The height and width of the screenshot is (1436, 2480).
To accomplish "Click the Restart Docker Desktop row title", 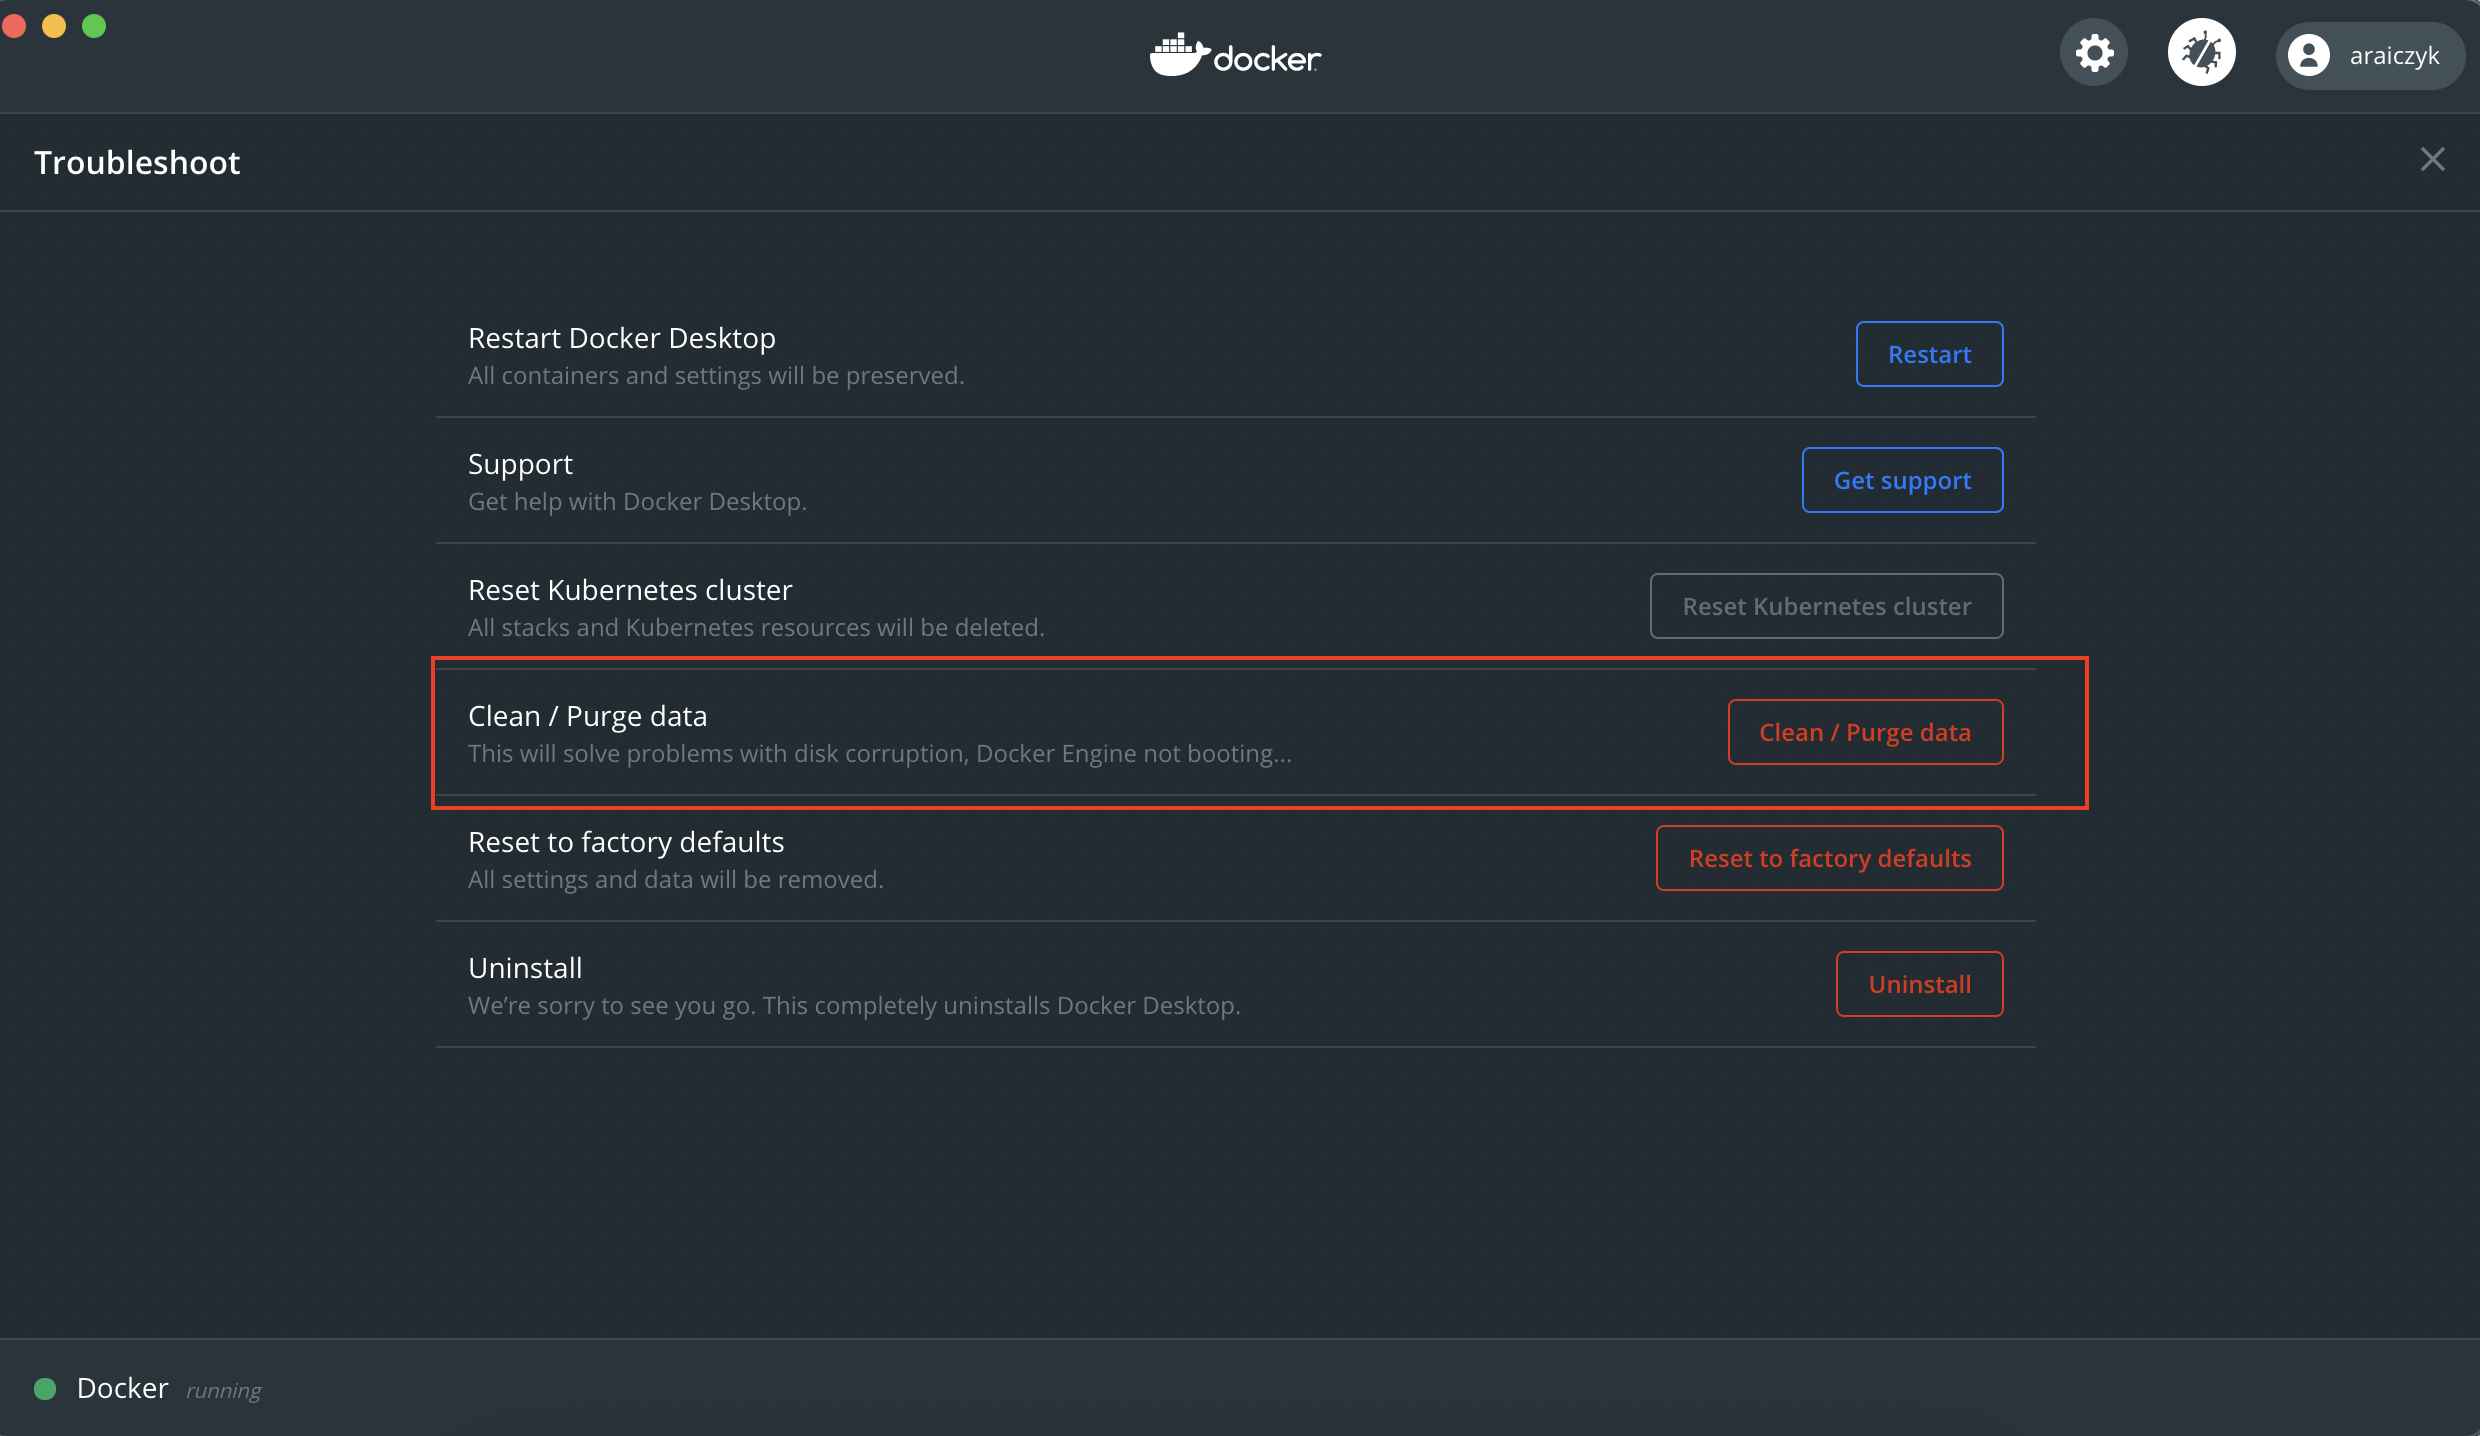I will tap(621, 337).
